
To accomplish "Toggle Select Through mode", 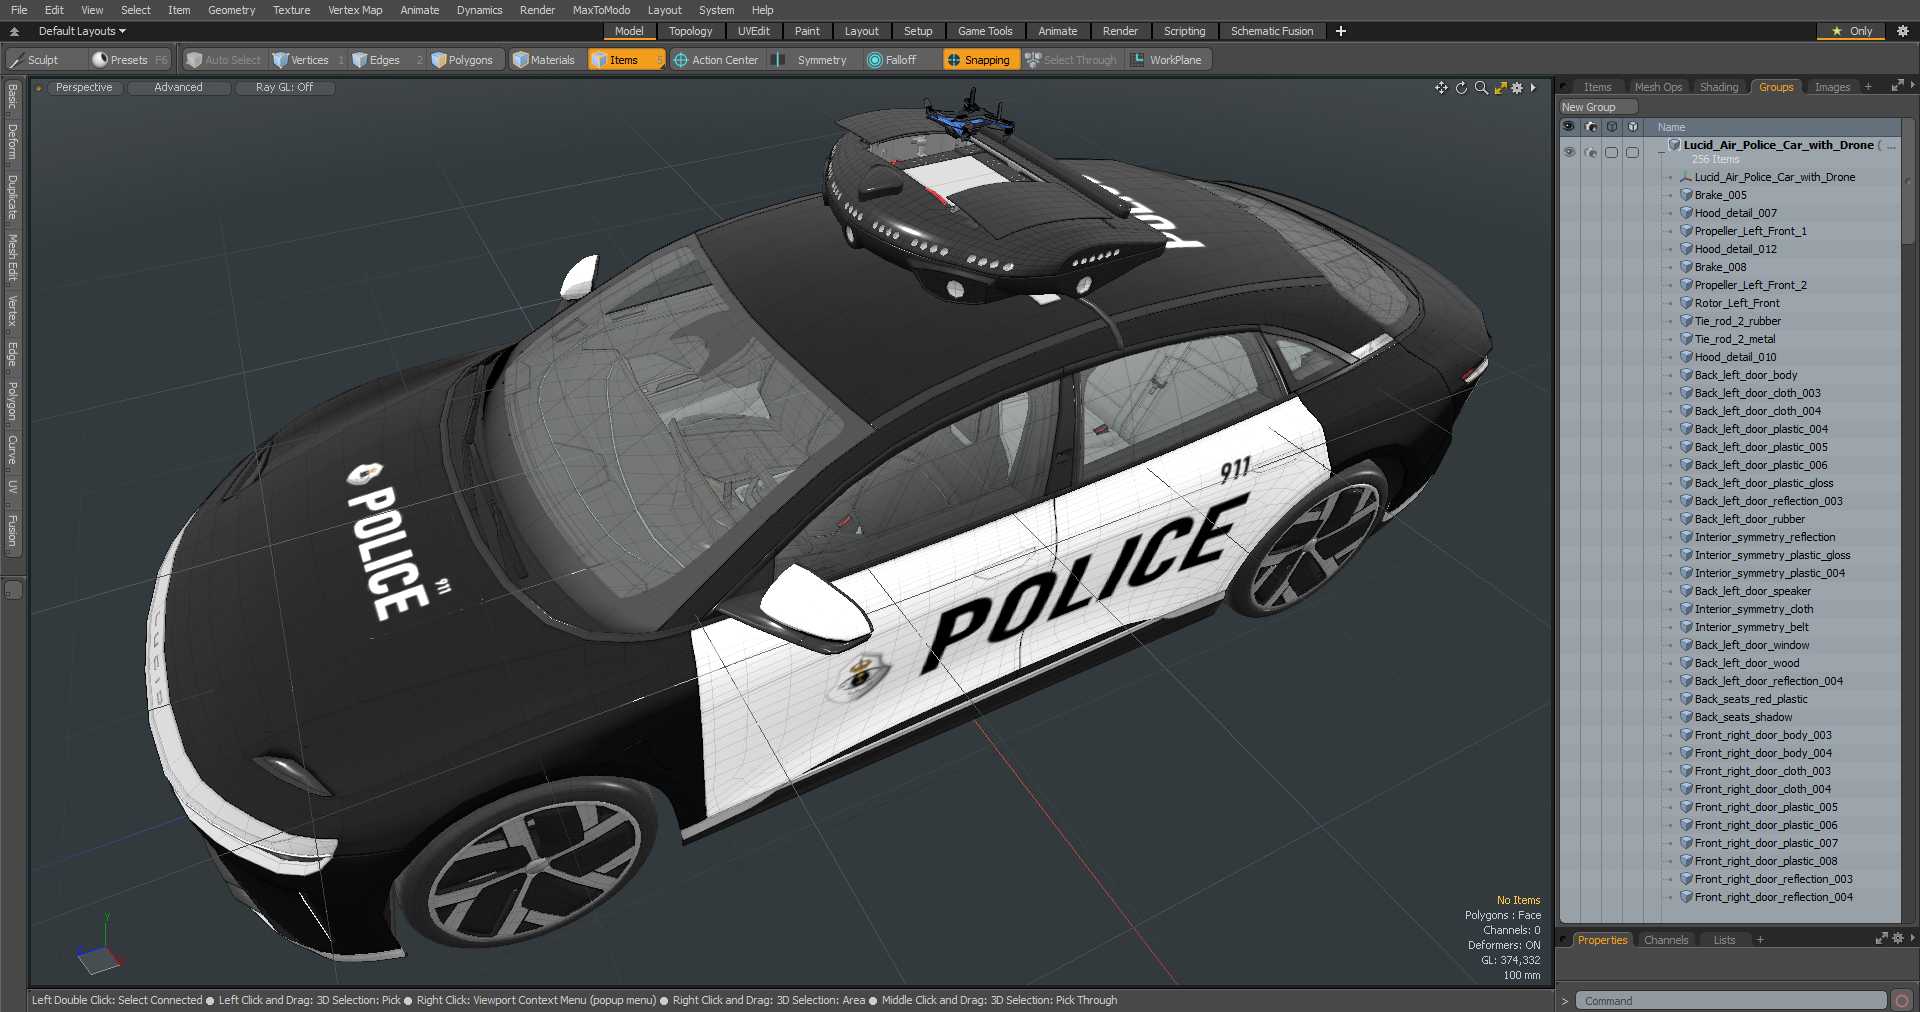I will 1071,60.
